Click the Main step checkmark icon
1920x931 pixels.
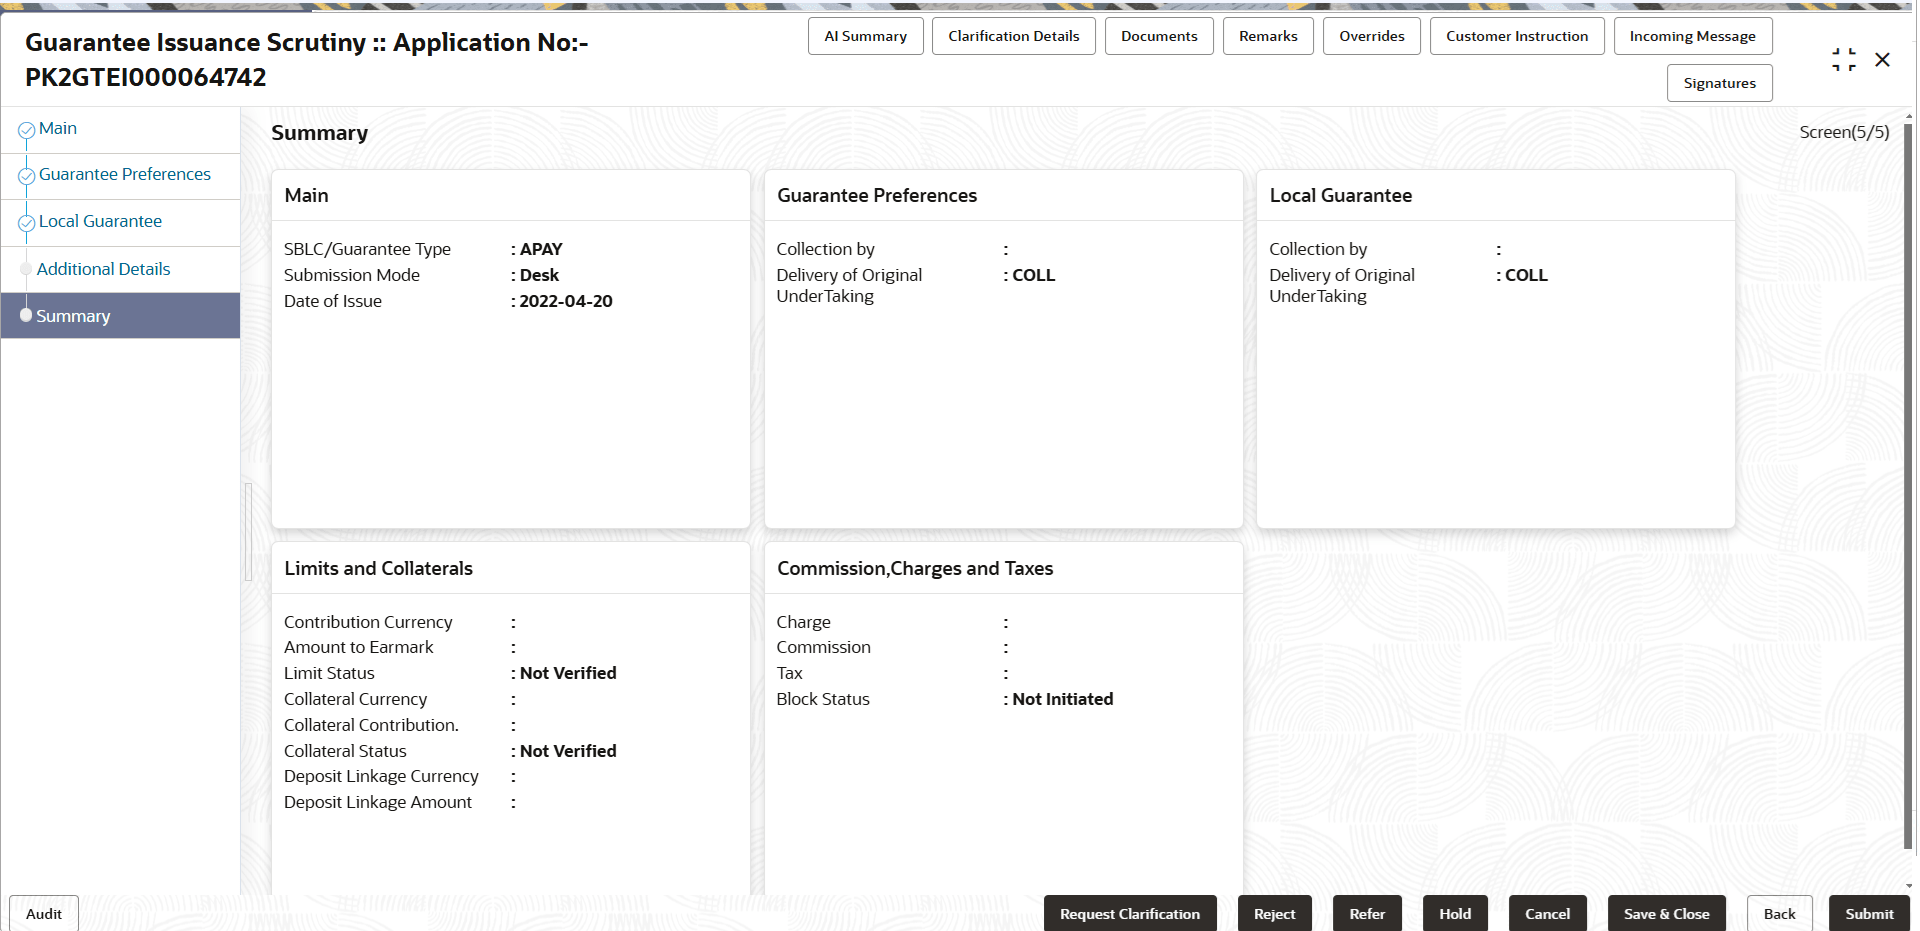pyautogui.click(x=27, y=130)
